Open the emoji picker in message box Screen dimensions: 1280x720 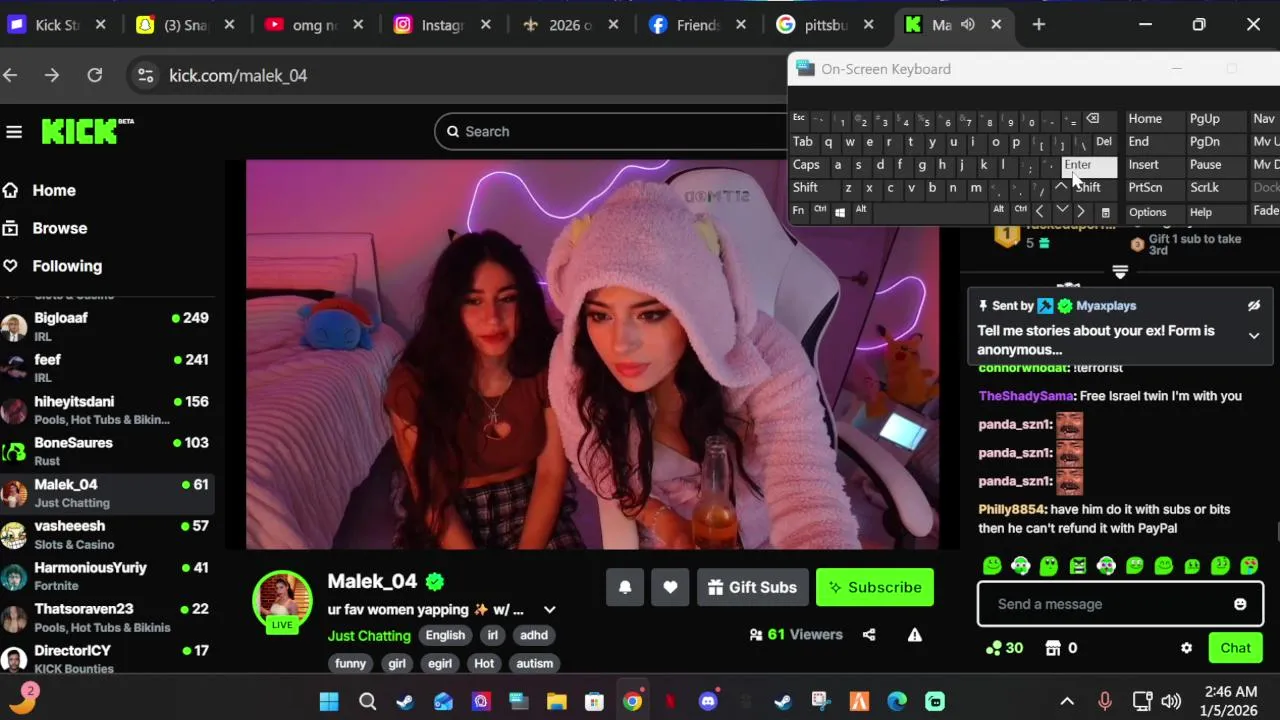[1240, 604]
